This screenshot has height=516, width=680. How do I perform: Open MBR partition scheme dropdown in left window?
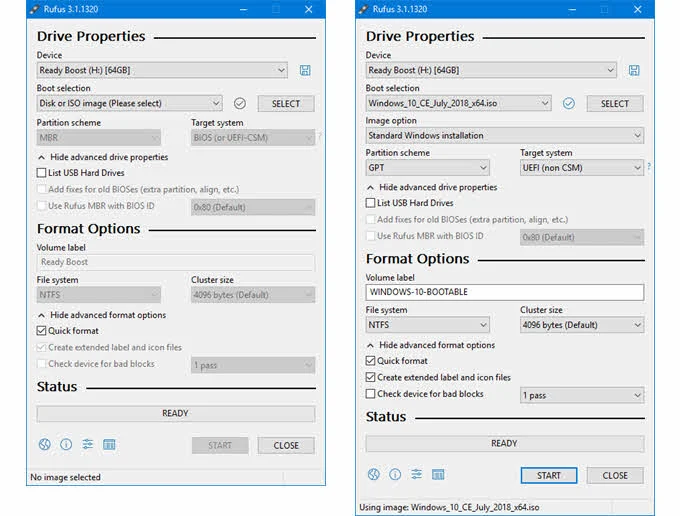coord(98,138)
